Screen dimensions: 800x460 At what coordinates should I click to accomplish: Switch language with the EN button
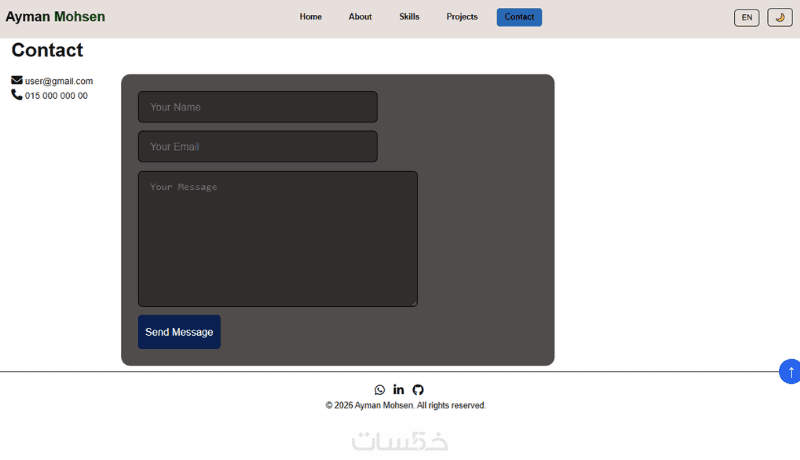tap(746, 17)
